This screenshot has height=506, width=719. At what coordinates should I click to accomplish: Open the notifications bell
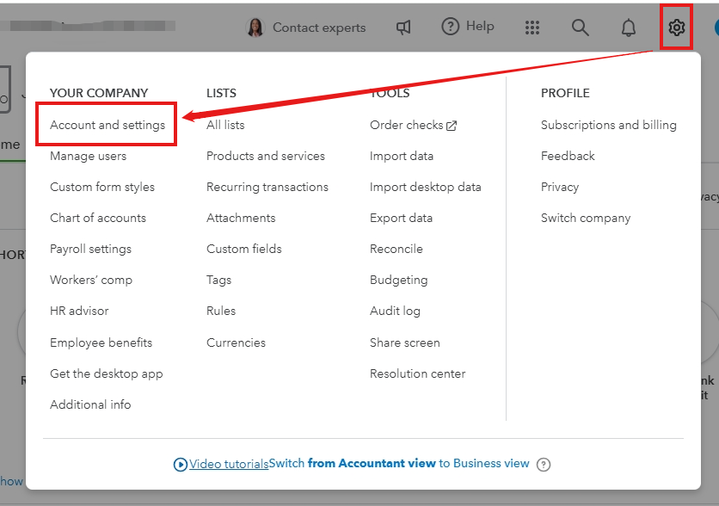tap(628, 27)
